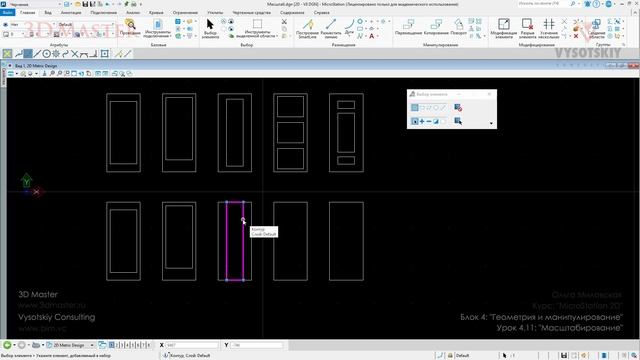
Task: Select individual mode in Выбор элемента dialog
Action: click(415, 107)
